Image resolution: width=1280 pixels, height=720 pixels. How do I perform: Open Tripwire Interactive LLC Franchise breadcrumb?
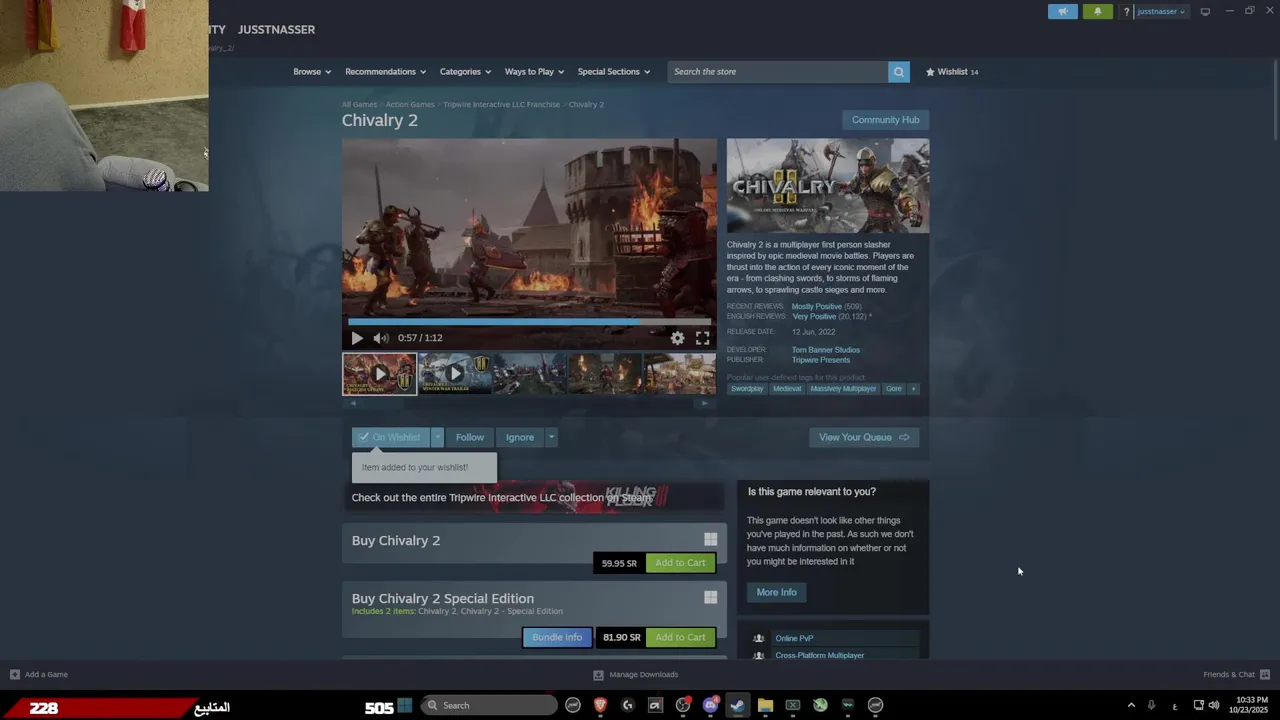pyautogui.click(x=501, y=104)
